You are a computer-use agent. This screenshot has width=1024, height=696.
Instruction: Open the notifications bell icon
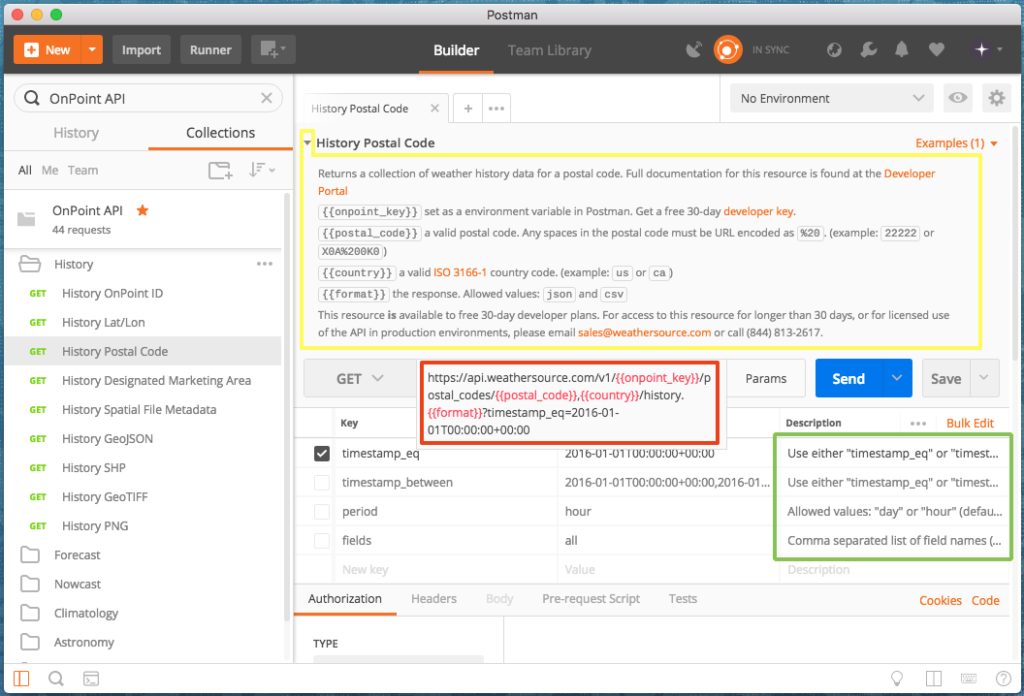click(902, 50)
